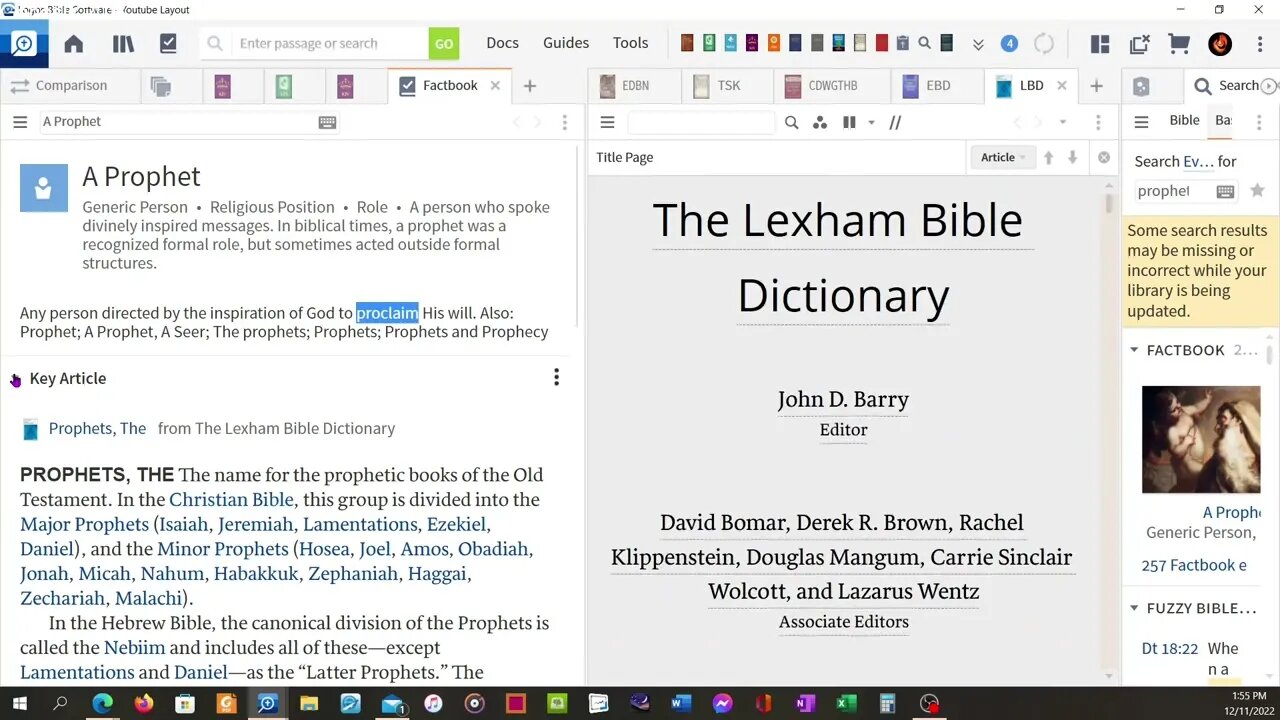Open the Factbook panel kebab menu

point(564,122)
